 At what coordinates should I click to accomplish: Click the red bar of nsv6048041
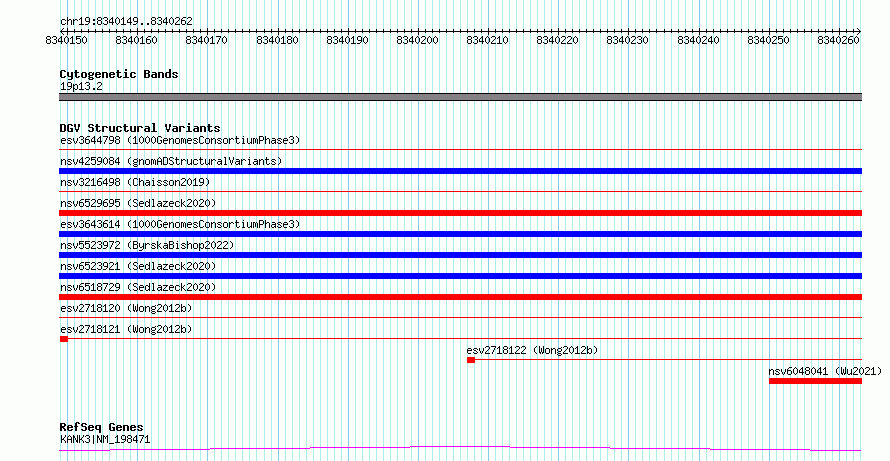[816, 381]
